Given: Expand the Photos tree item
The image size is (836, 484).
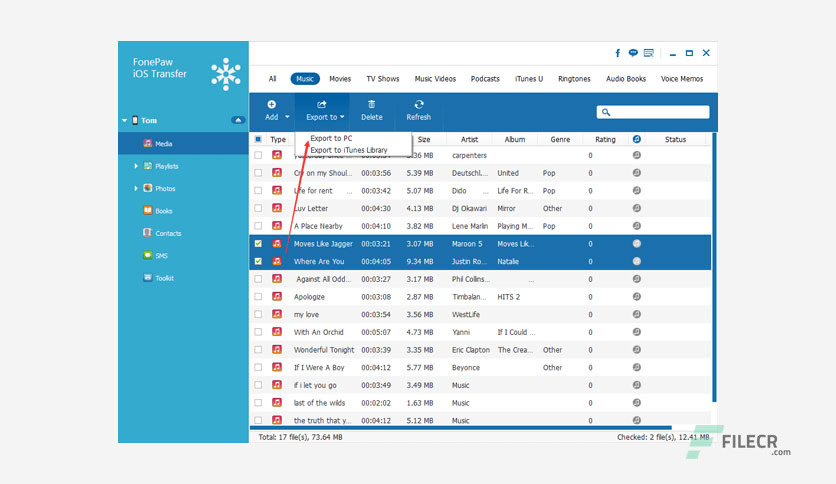Looking at the screenshot, I should pos(136,188).
